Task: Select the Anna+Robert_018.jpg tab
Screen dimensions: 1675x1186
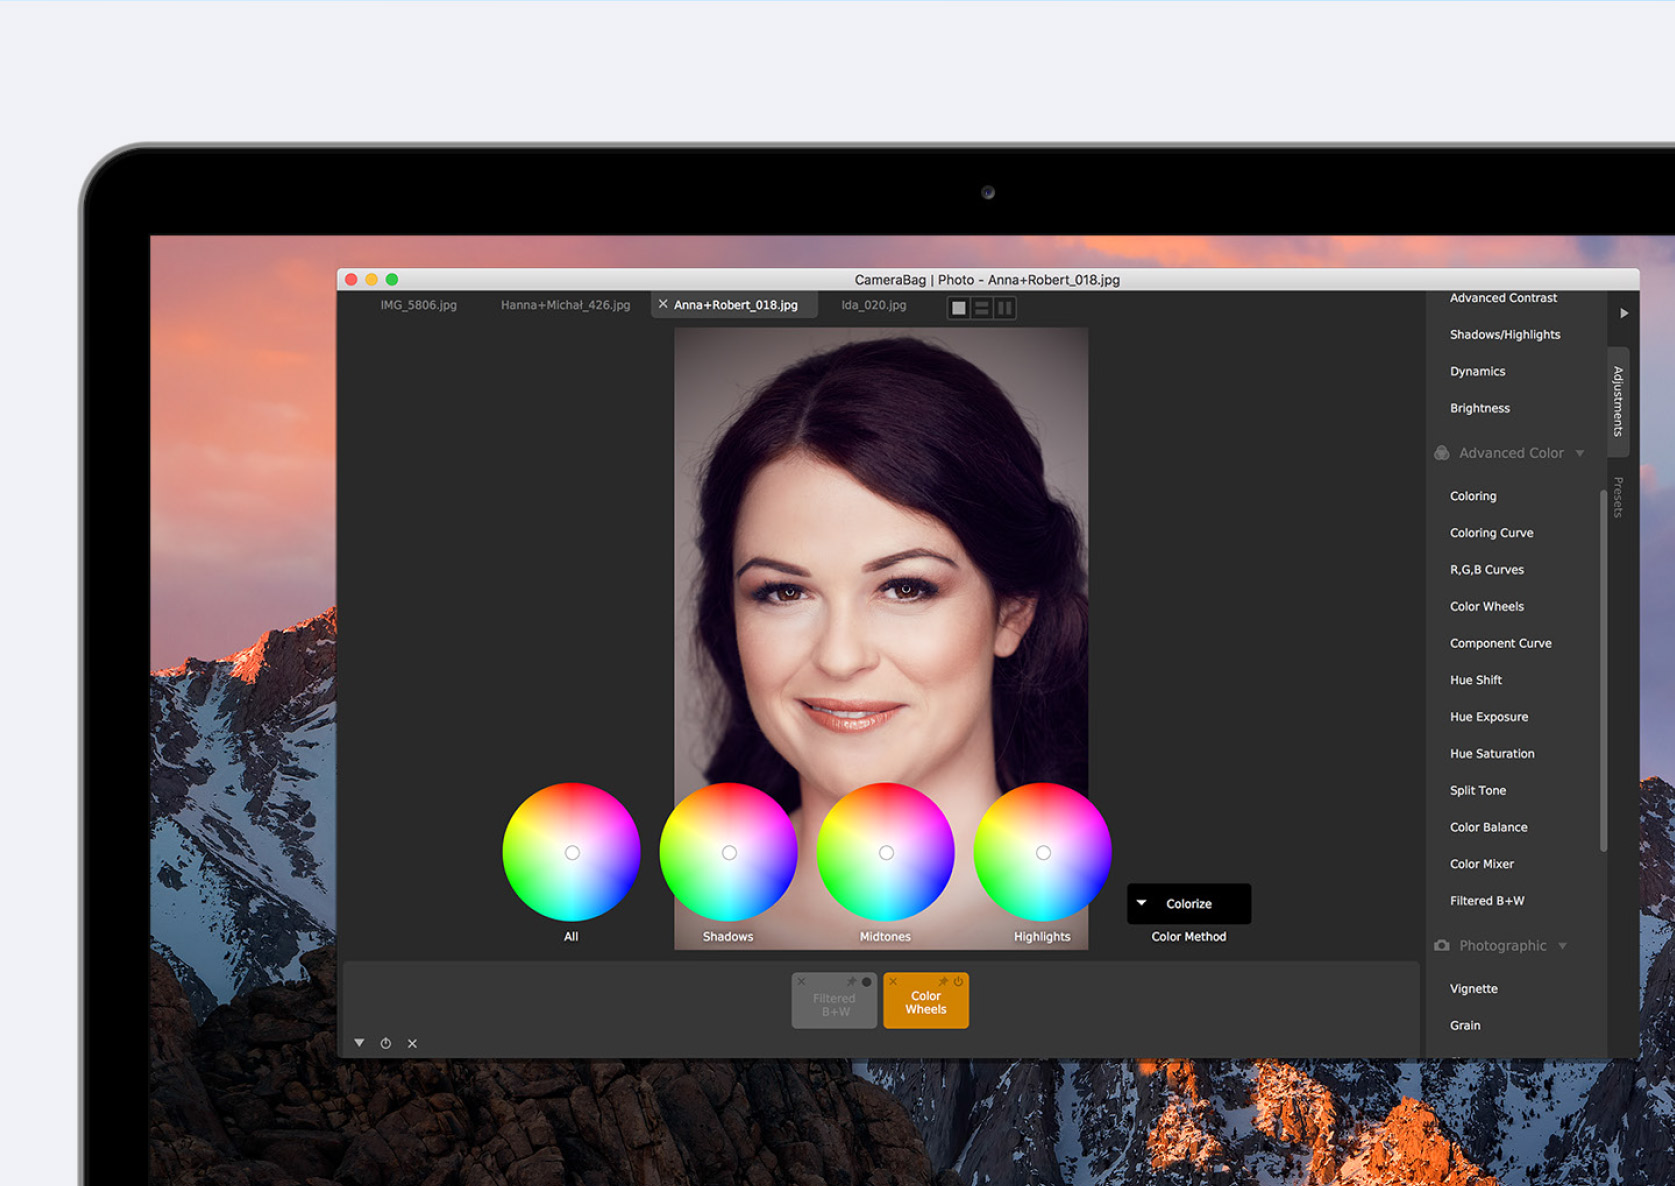Action: (736, 305)
